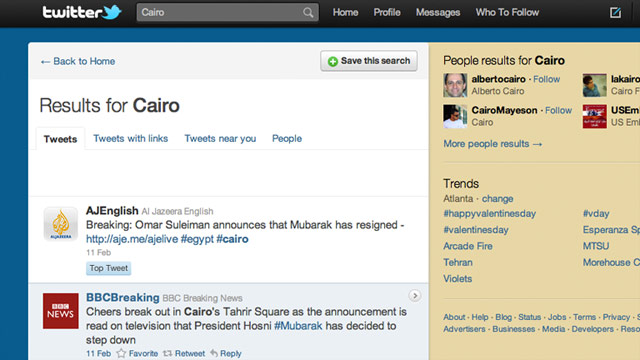
Task: Open Blog footer link
Action: [504, 317]
